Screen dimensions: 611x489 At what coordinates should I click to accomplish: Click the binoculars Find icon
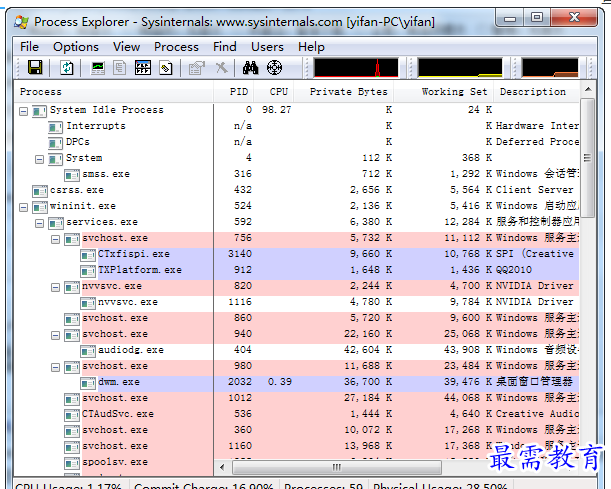[250, 68]
